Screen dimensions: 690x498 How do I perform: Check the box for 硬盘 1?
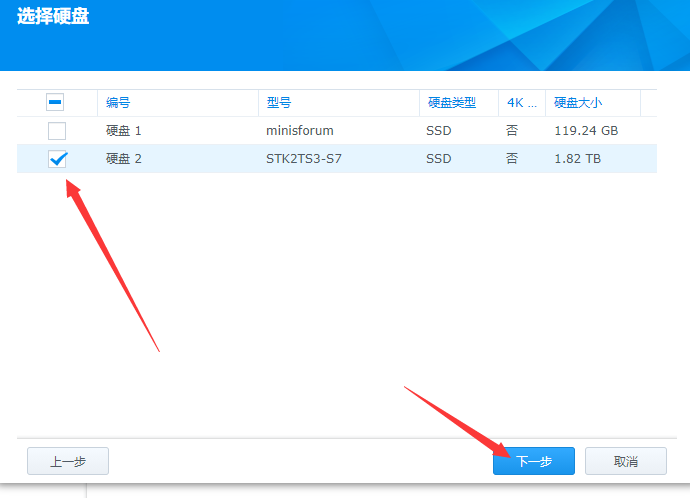coord(57,131)
